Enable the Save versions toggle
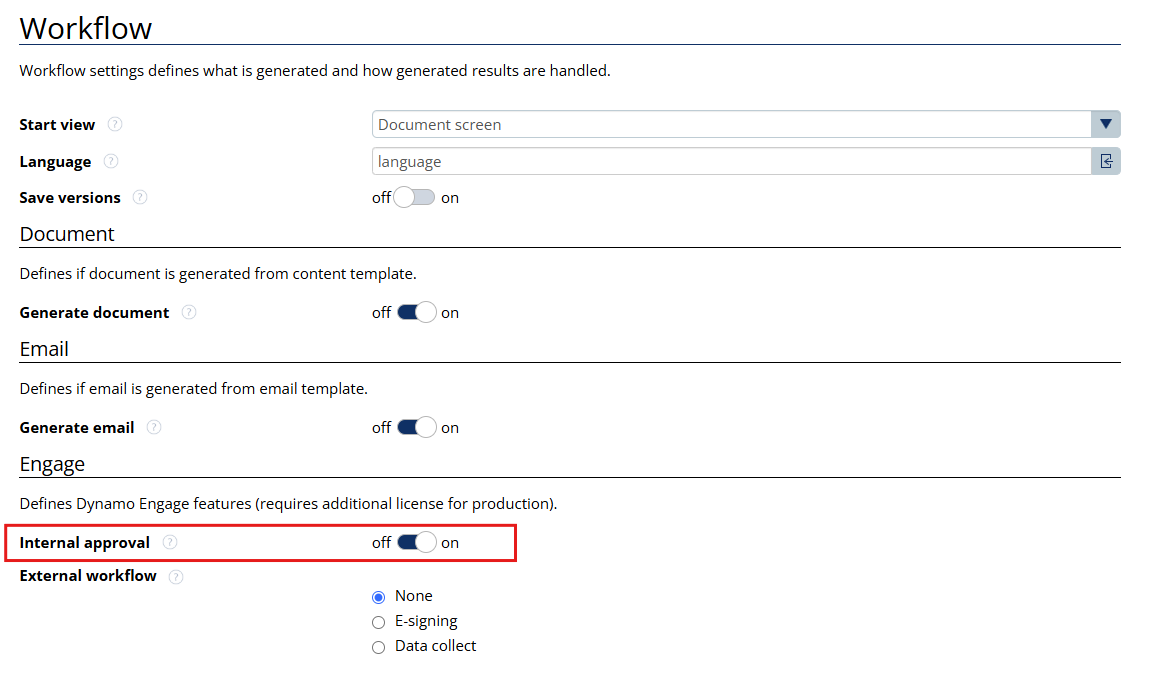This screenshot has width=1175, height=688. click(414, 198)
